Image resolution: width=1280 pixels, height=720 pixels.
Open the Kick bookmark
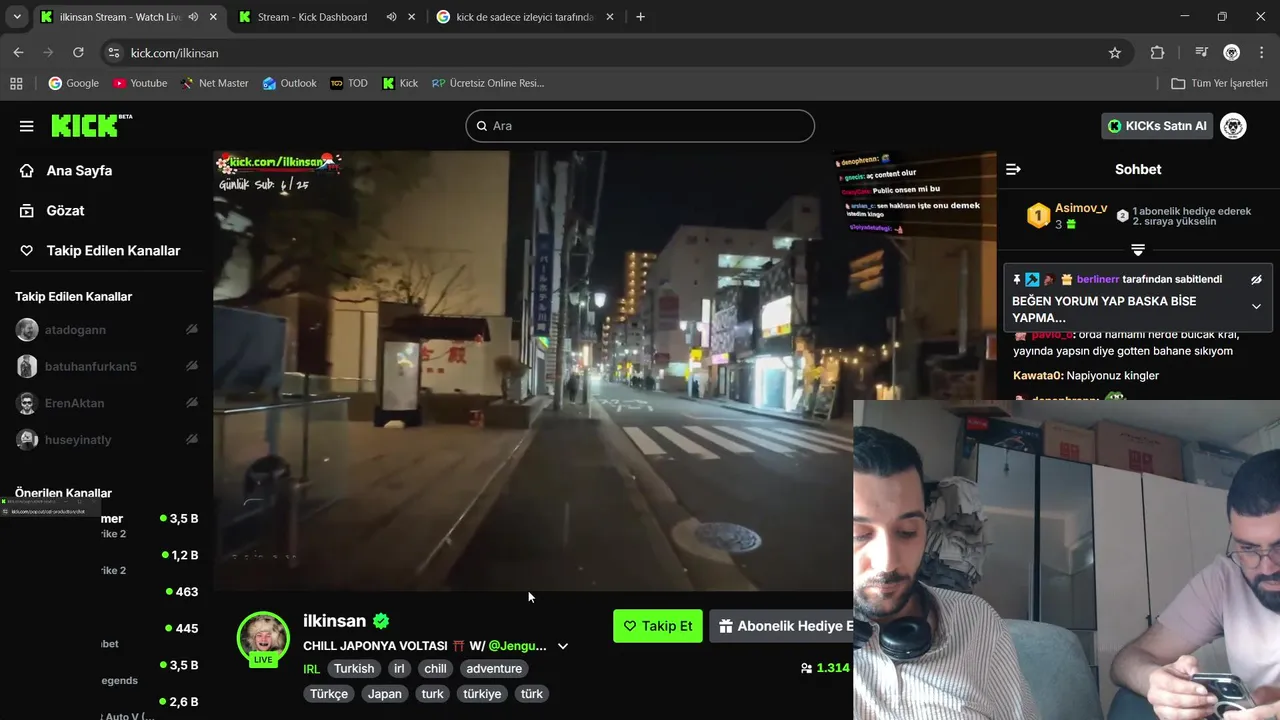coord(400,83)
